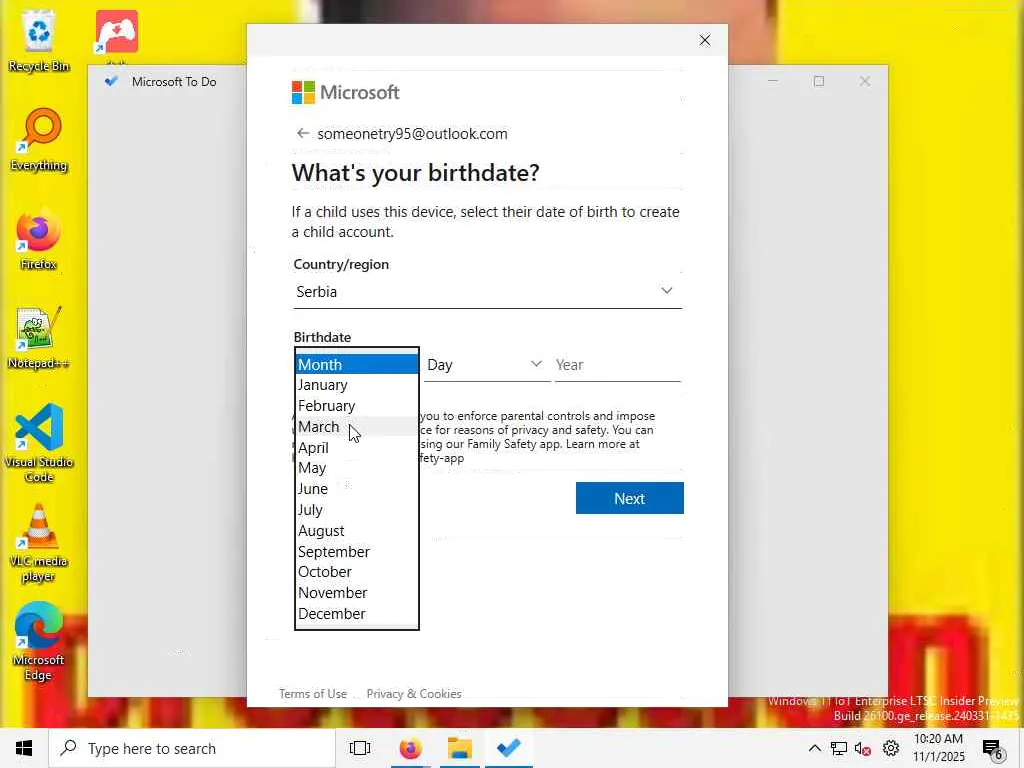Open the Country/region dropdown showing Serbia
1024x768 pixels.
tap(488, 292)
